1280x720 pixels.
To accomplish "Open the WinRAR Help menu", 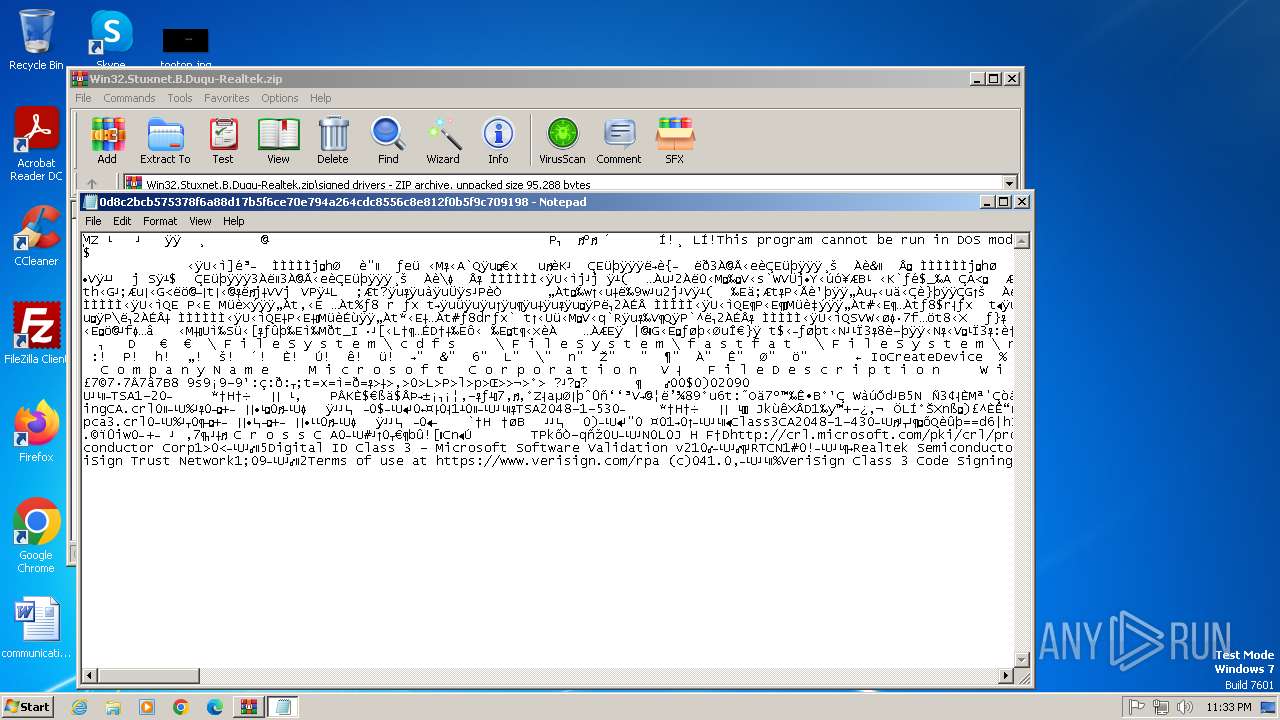I will (320, 98).
